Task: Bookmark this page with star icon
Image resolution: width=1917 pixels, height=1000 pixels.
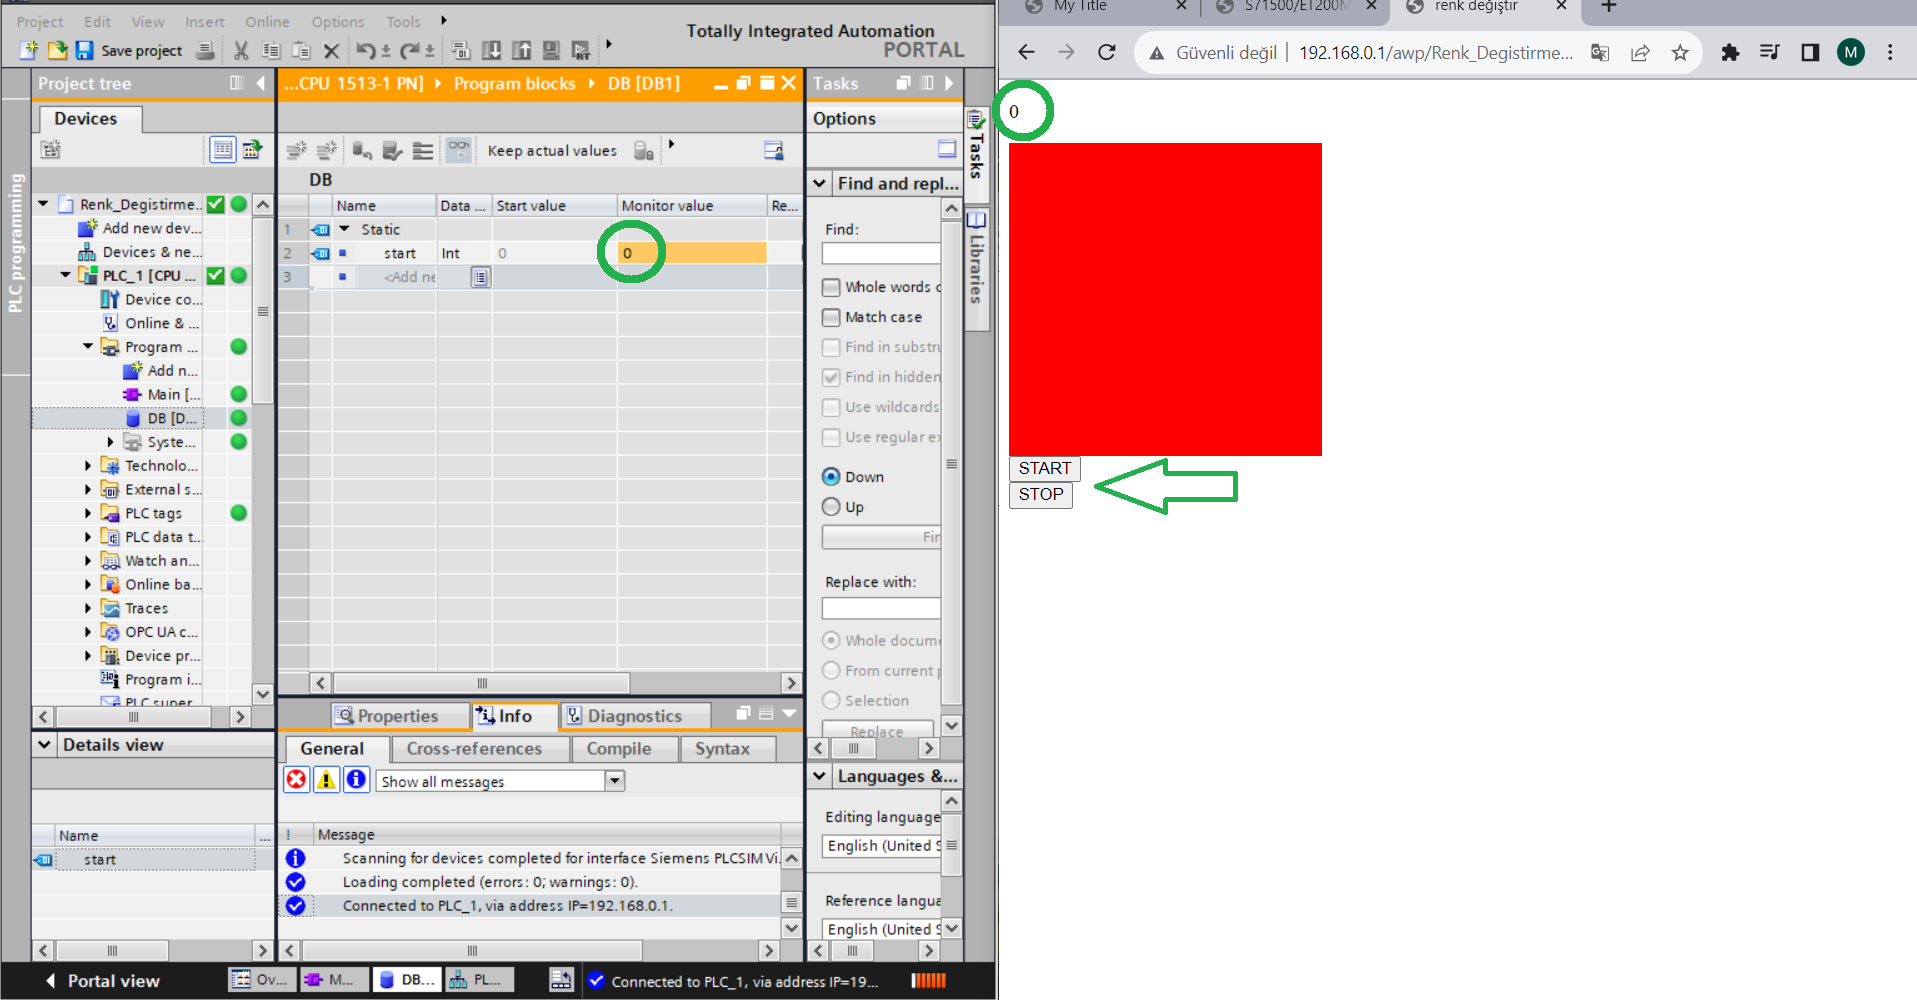Action: 1680,52
